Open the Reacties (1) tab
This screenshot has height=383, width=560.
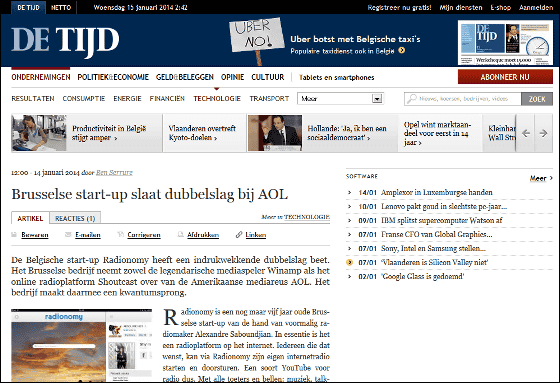coord(75,218)
